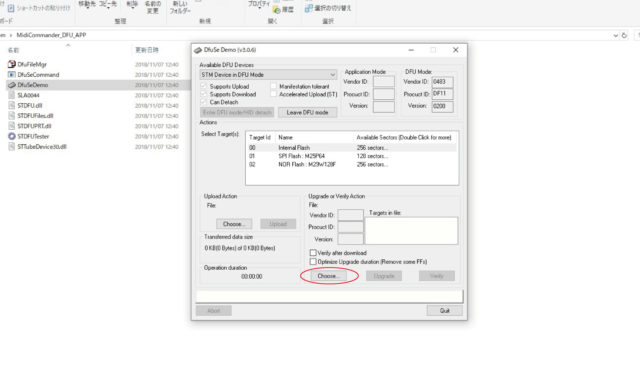The height and width of the screenshot is (384, 640).
Task: Minimize the DfuSe Demo window
Action: tap(411, 50)
